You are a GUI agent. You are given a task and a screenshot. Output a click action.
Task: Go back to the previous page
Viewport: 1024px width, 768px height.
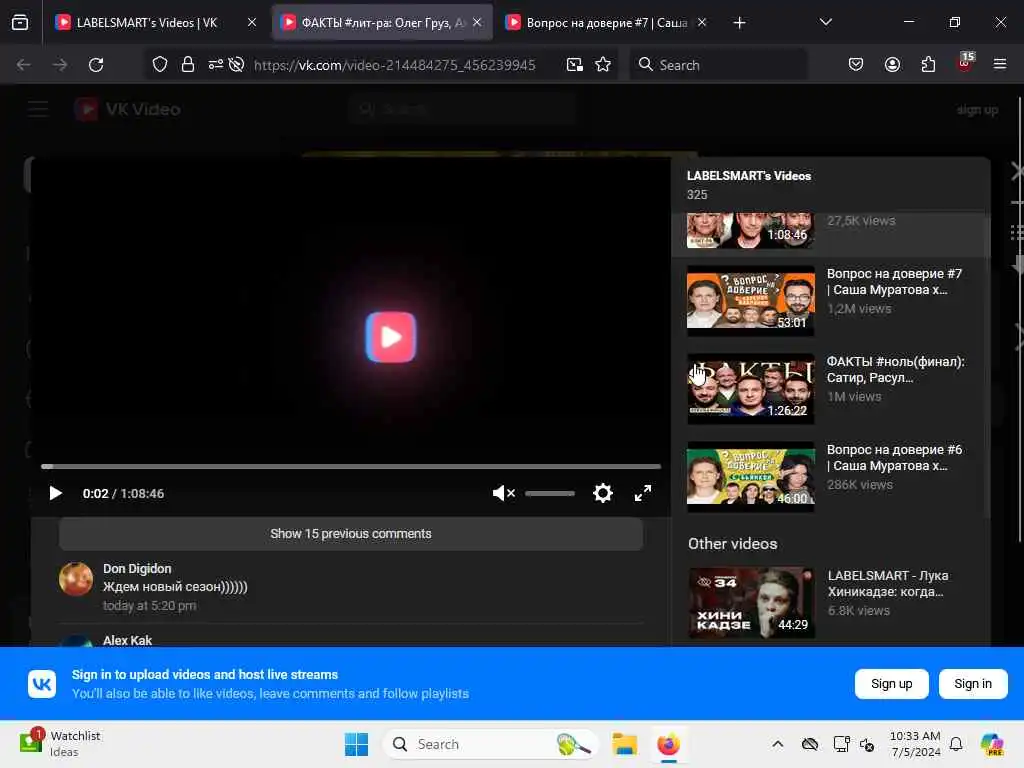[x=24, y=65]
